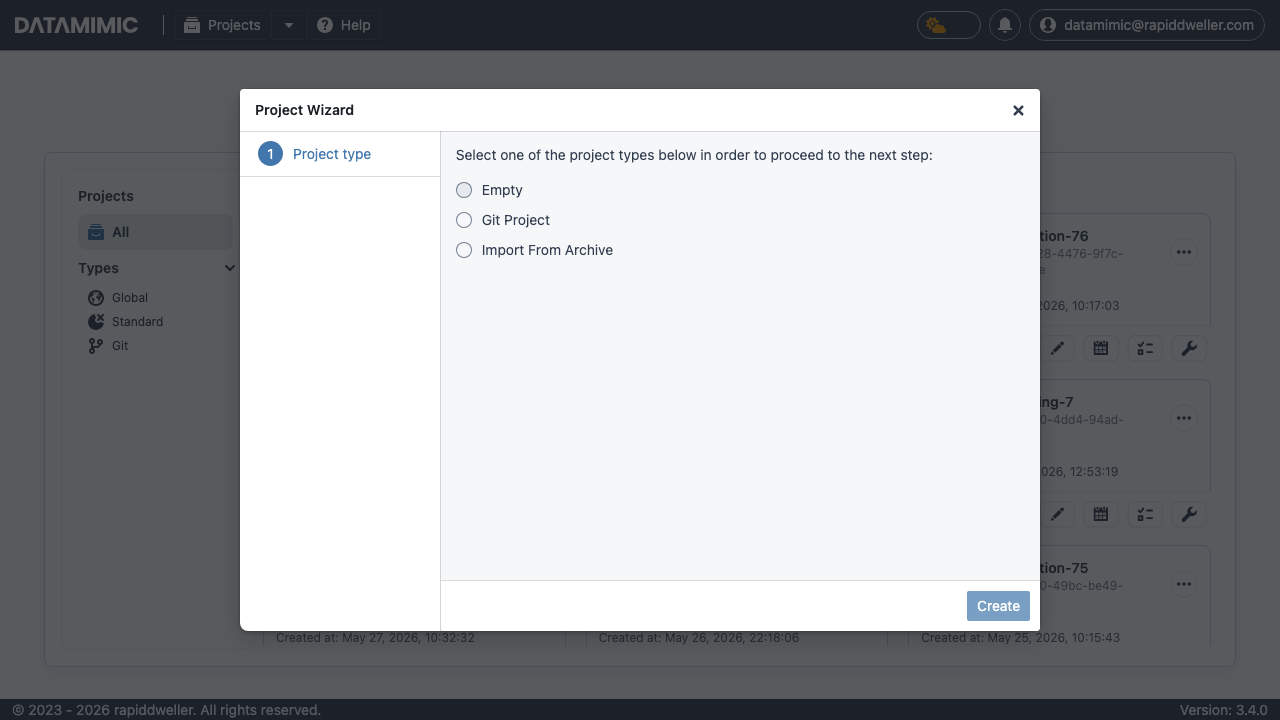Viewport: 1280px width, 720px height.
Task: Open the Help menu
Action: point(343,25)
